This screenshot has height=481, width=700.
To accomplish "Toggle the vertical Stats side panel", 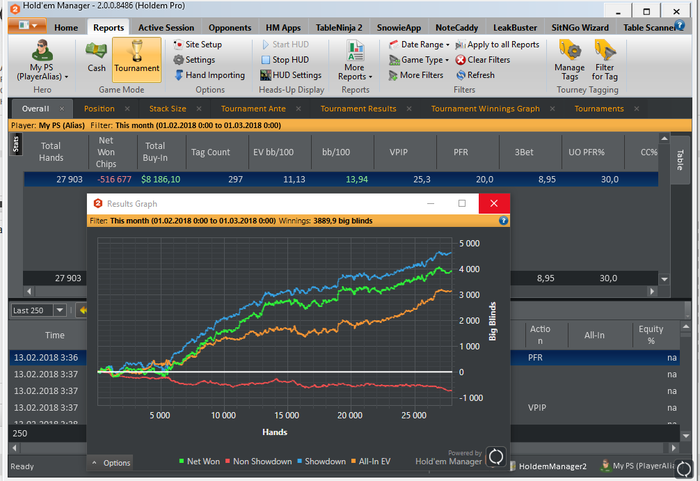I will tap(16, 144).
